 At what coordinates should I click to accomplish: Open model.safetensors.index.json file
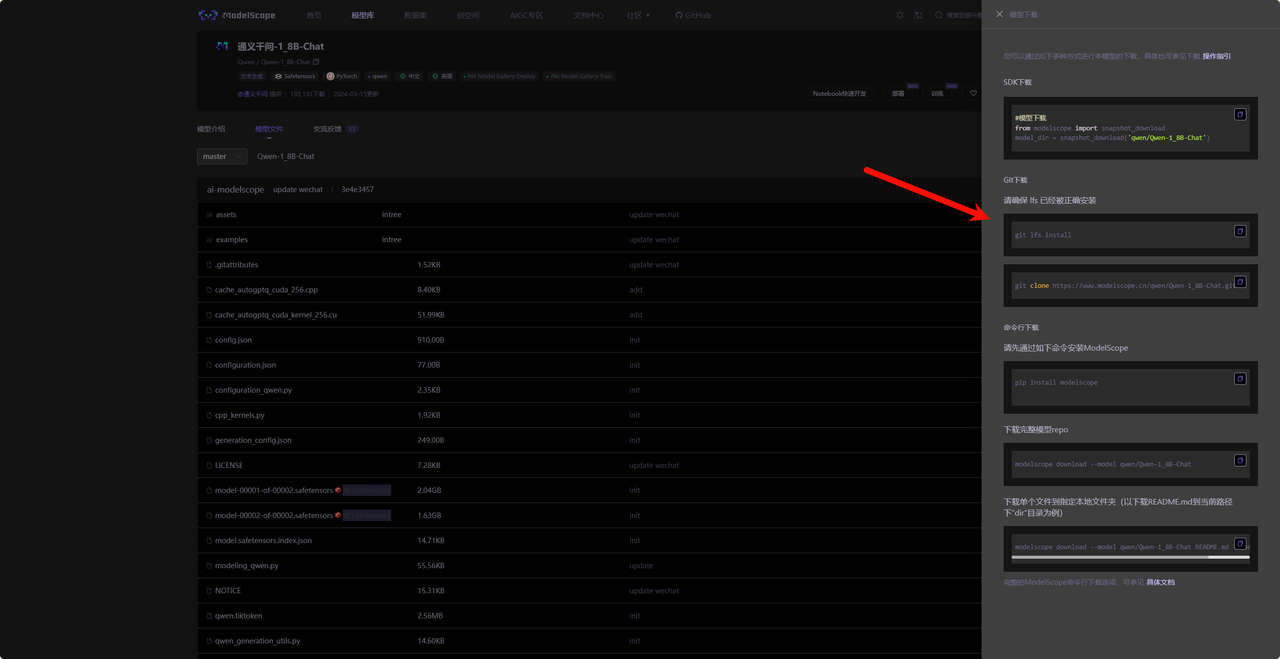[x=263, y=540]
